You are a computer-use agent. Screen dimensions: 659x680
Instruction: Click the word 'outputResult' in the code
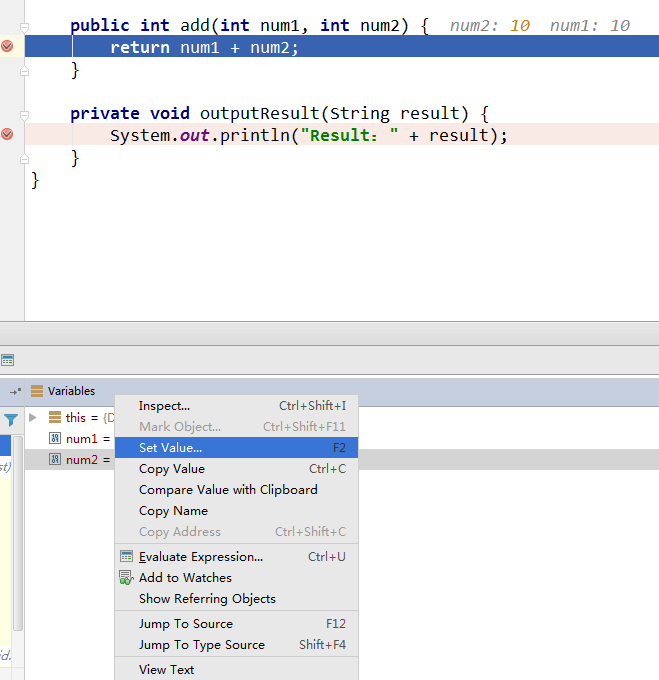pos(259,114)
